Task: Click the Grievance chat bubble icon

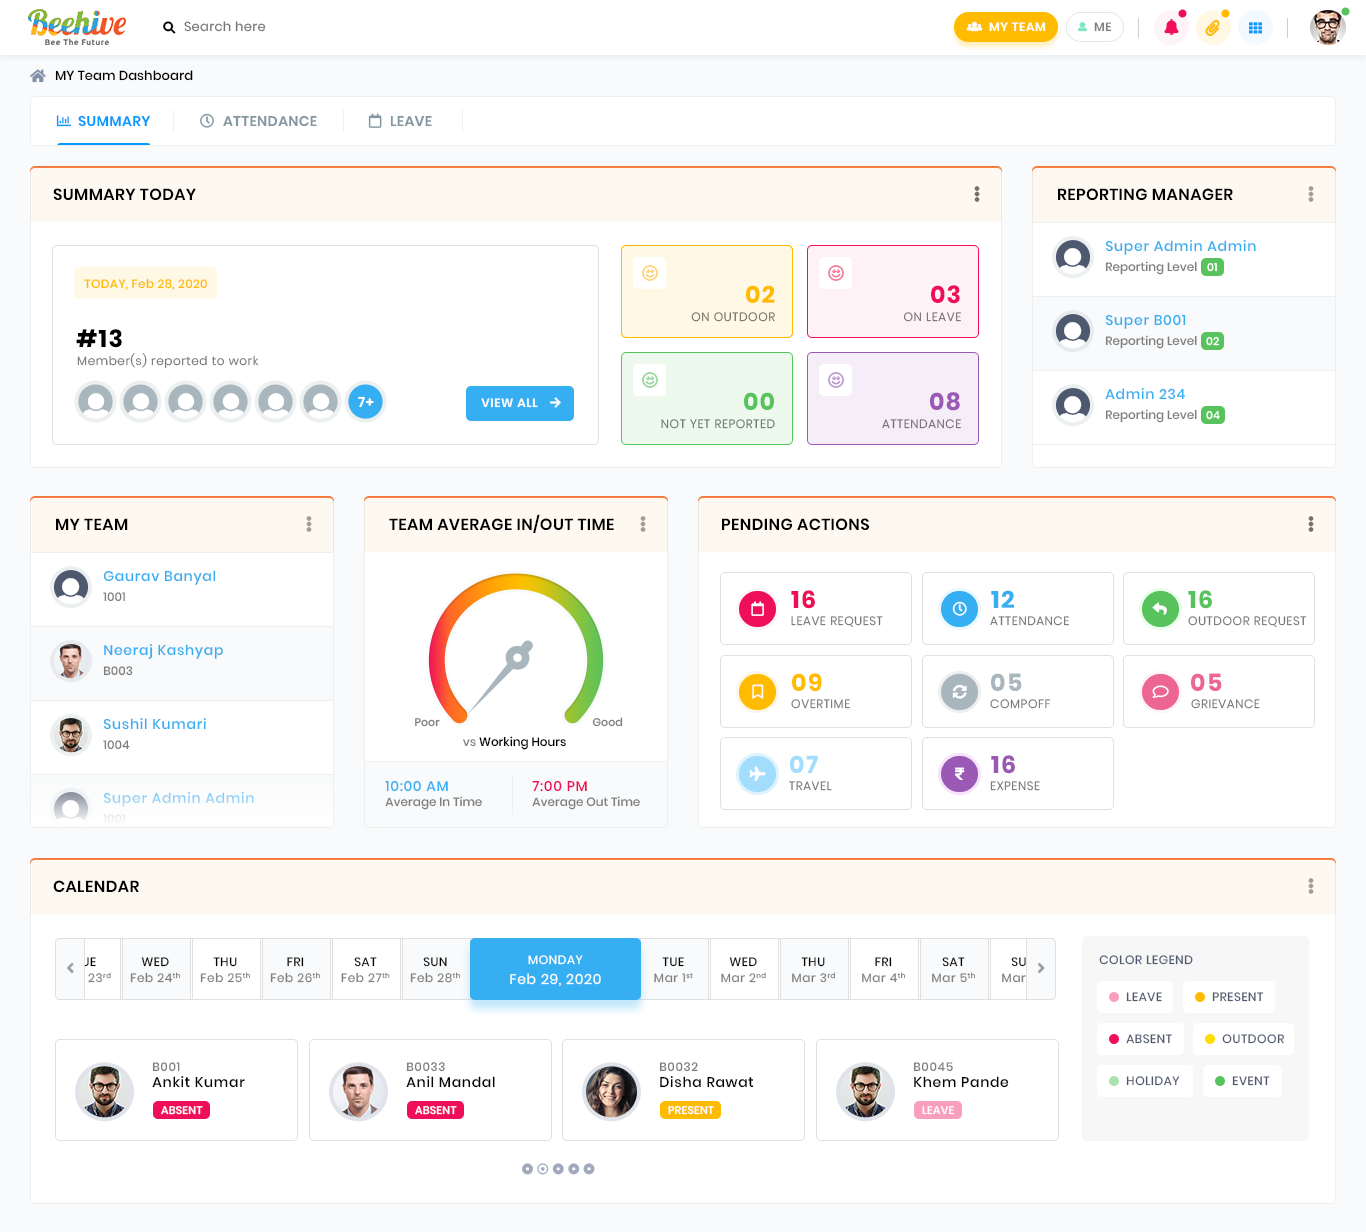Action: [1160, 691]
